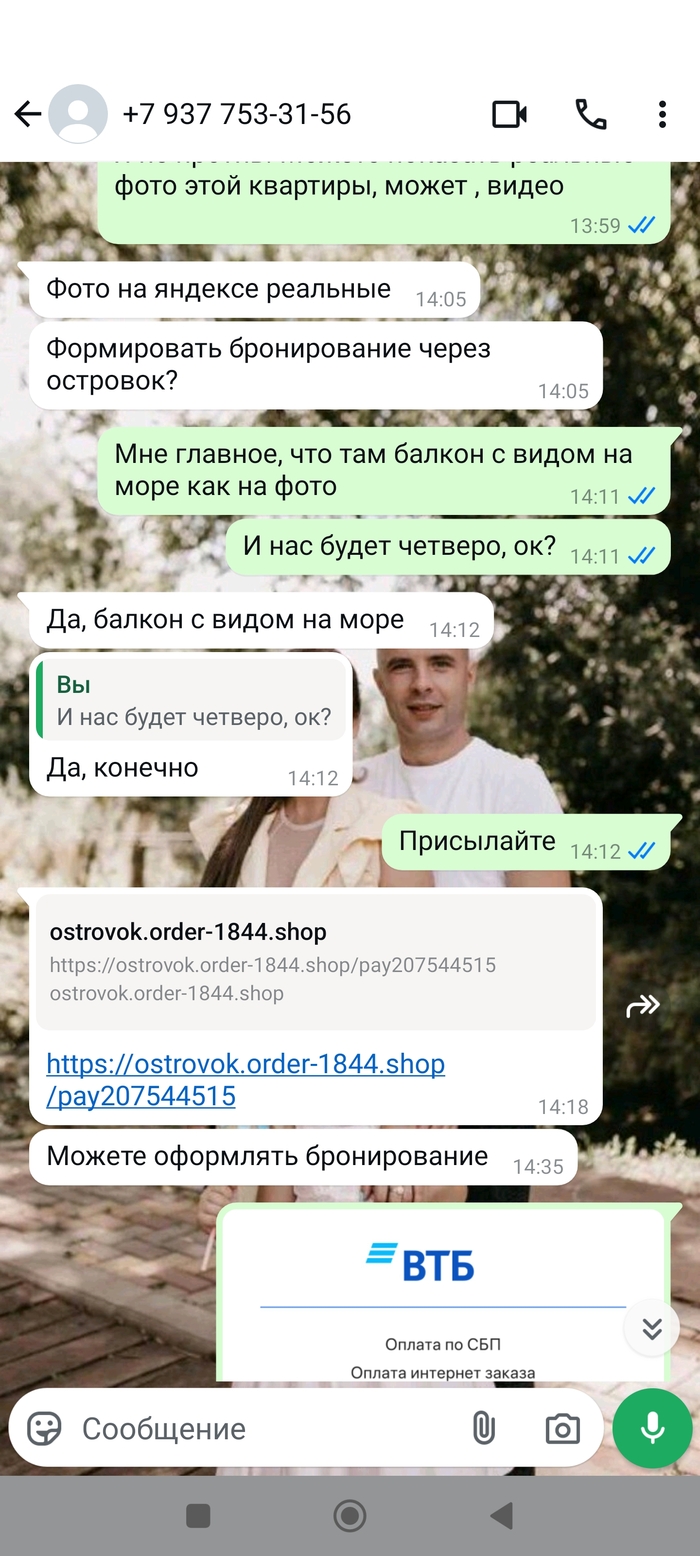Tap the back arrow to leave chat
The height and width of the screenshot is (1556, 700).
pos(27,114)
